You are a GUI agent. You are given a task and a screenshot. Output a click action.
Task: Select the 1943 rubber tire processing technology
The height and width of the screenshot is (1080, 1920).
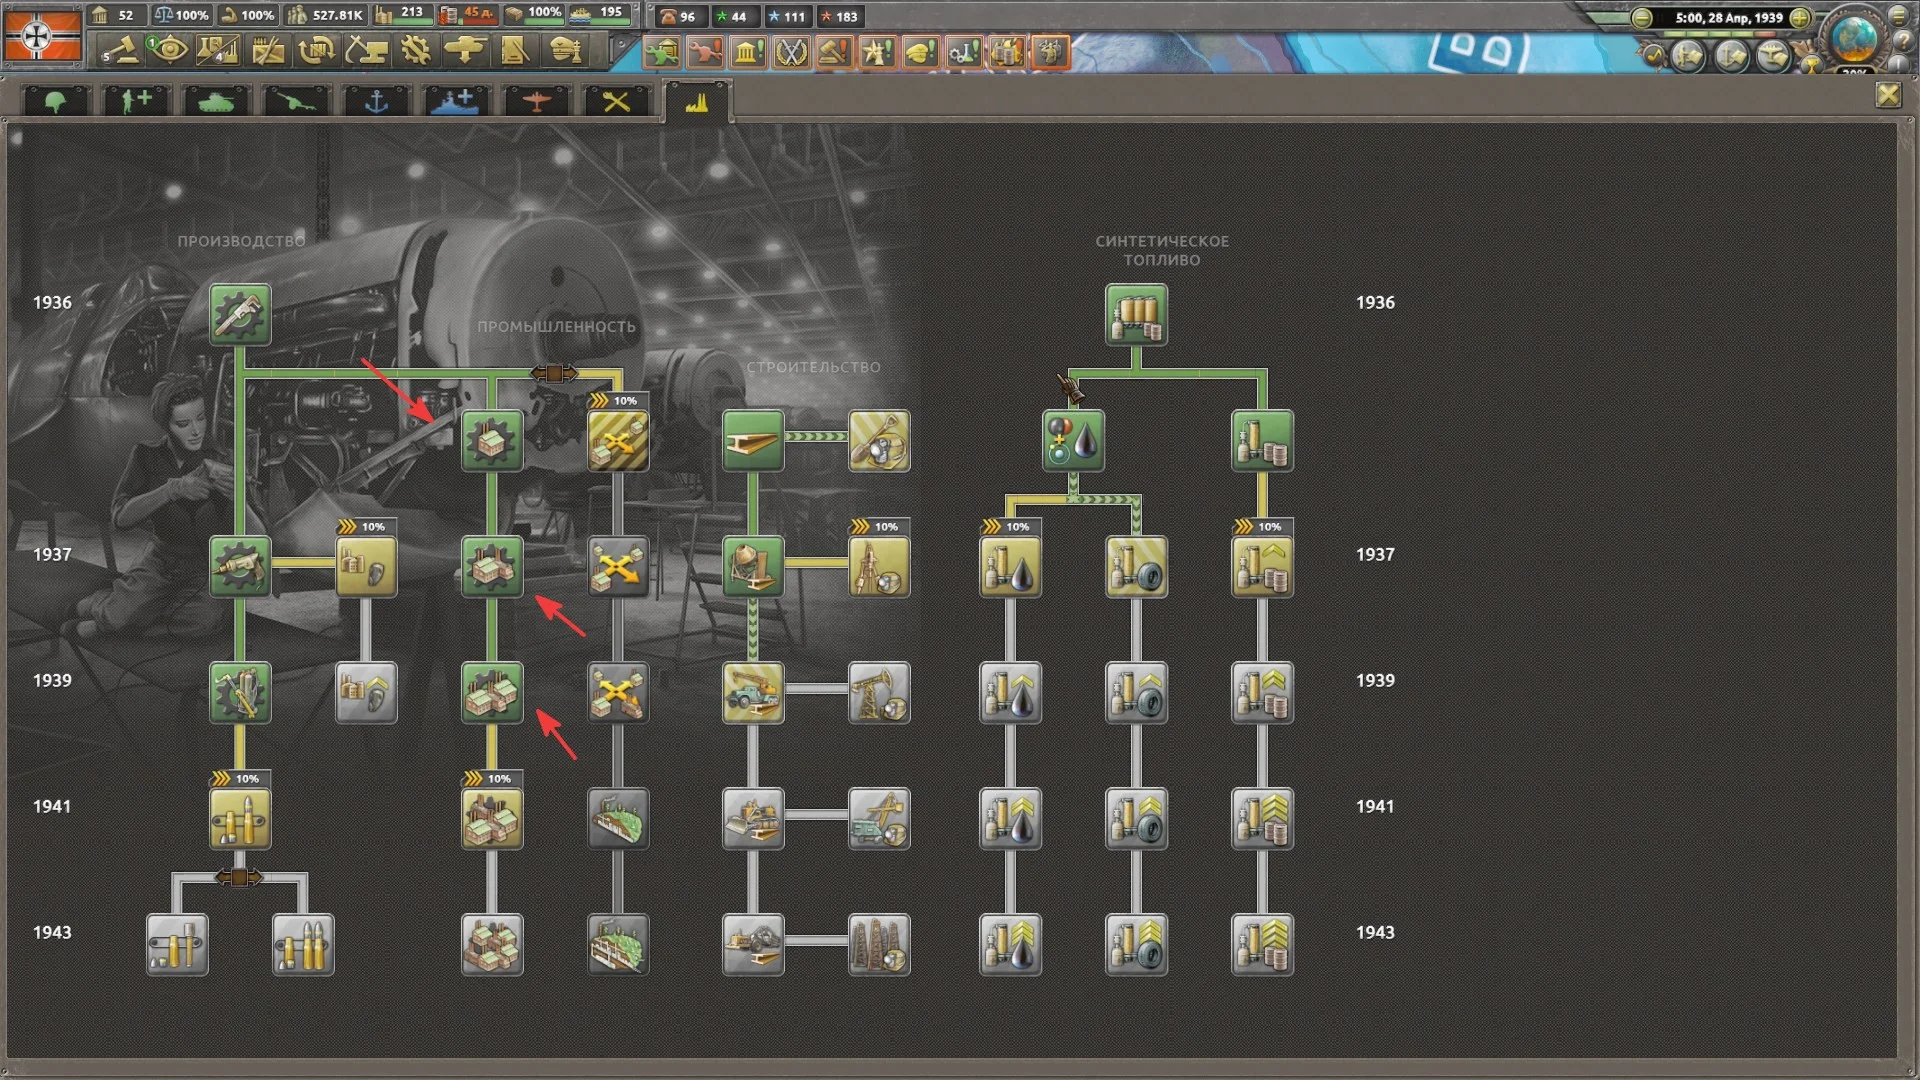pyautogui.click(x=1136, y=945)
